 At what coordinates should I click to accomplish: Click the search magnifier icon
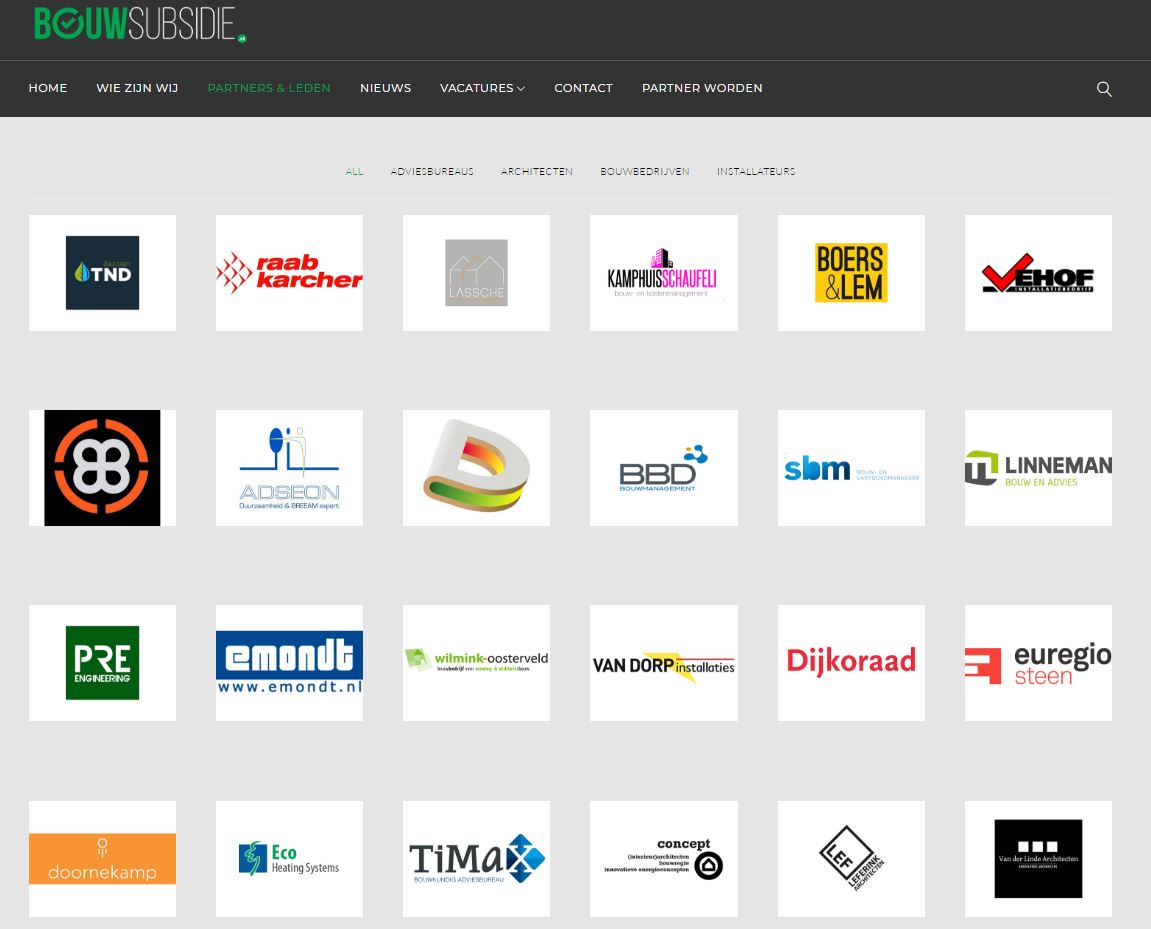pos(1104,89)
